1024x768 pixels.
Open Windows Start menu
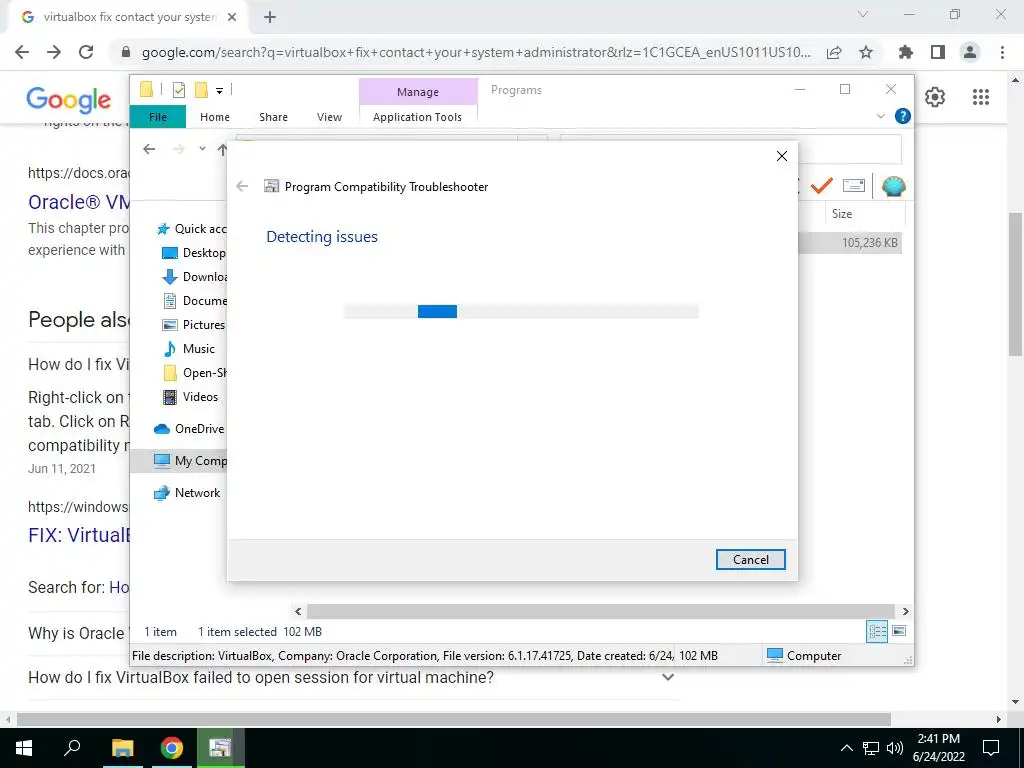coord(24,747)
